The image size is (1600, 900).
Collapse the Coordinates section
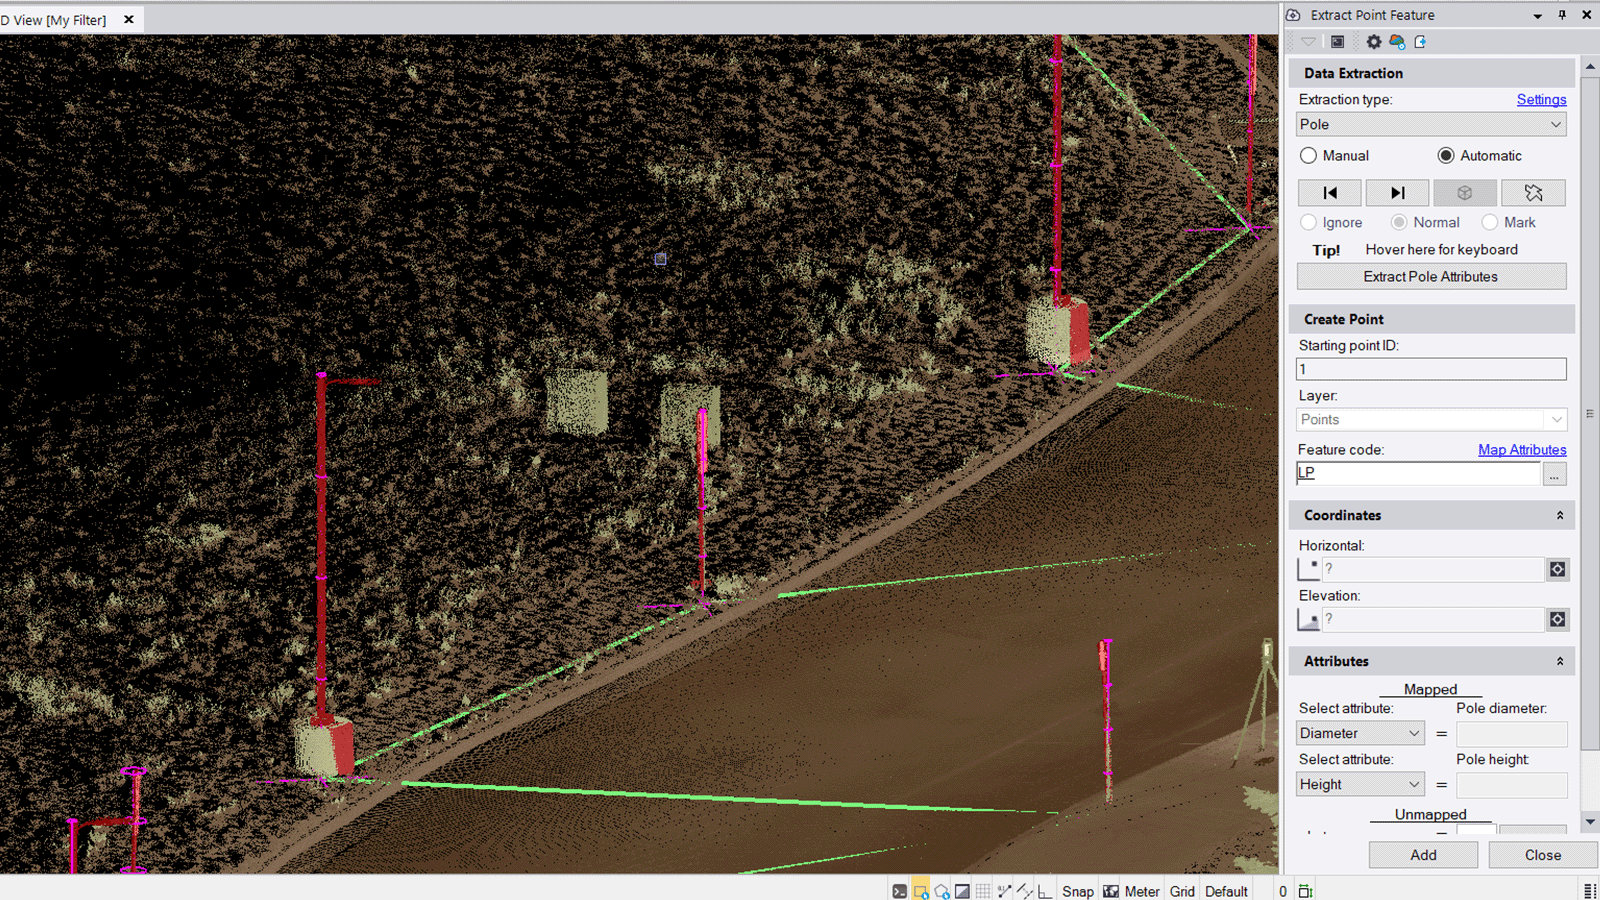tap(1559, 515)
